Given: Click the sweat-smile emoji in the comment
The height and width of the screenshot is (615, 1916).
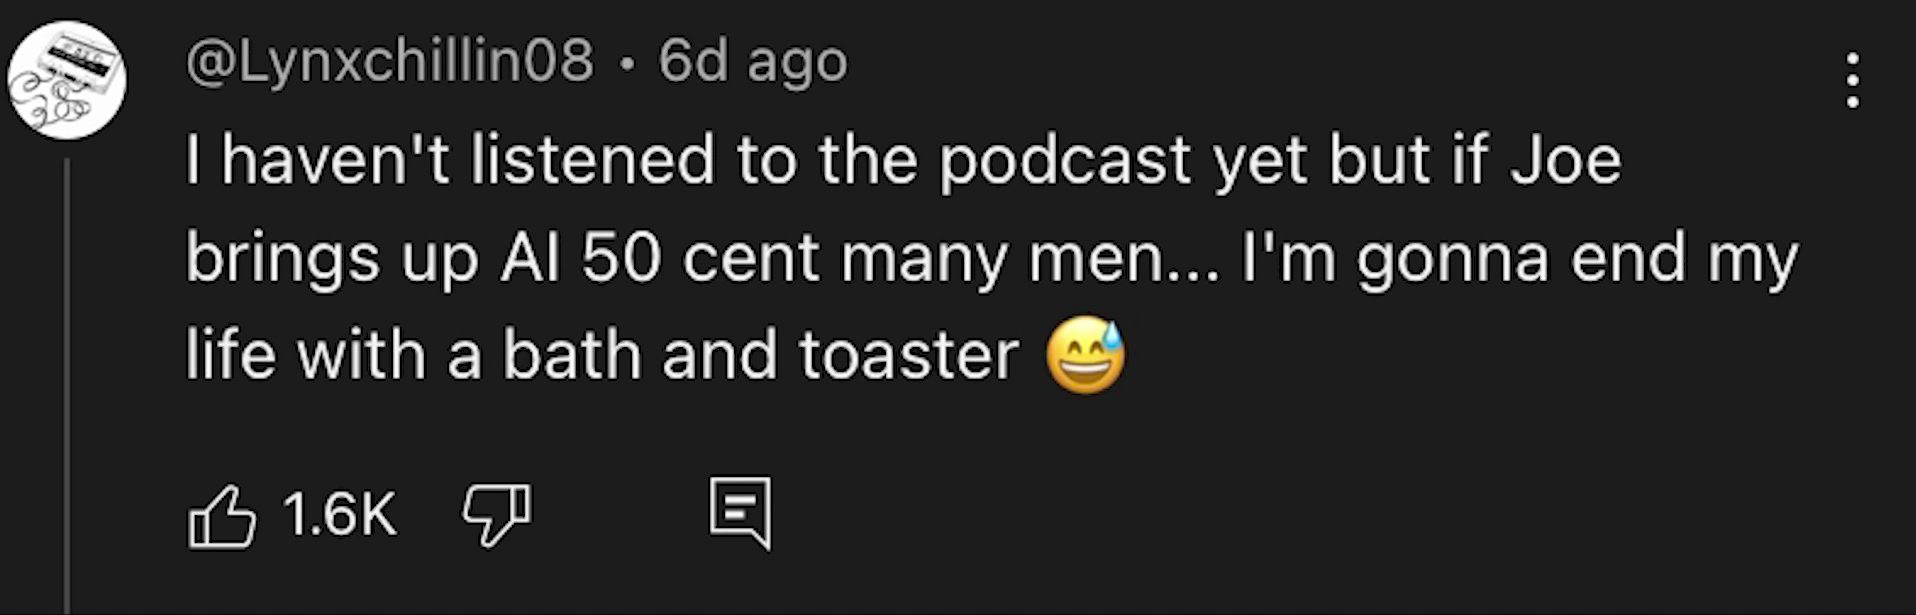Looking at the screenshot, I should click(x=1085, y=355).
